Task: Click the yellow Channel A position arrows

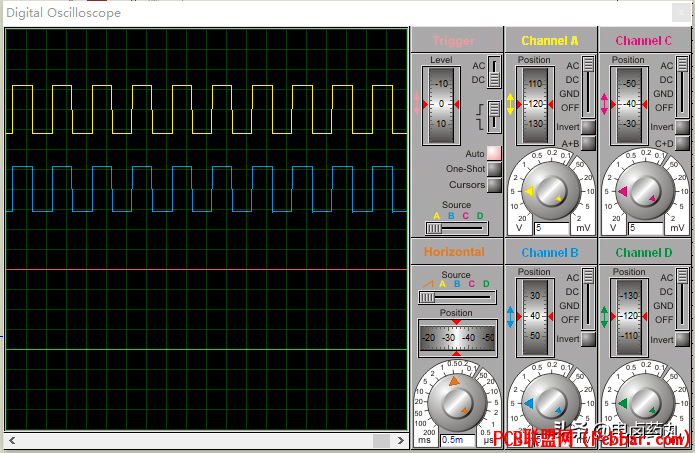Action: [x=510, y=104]
